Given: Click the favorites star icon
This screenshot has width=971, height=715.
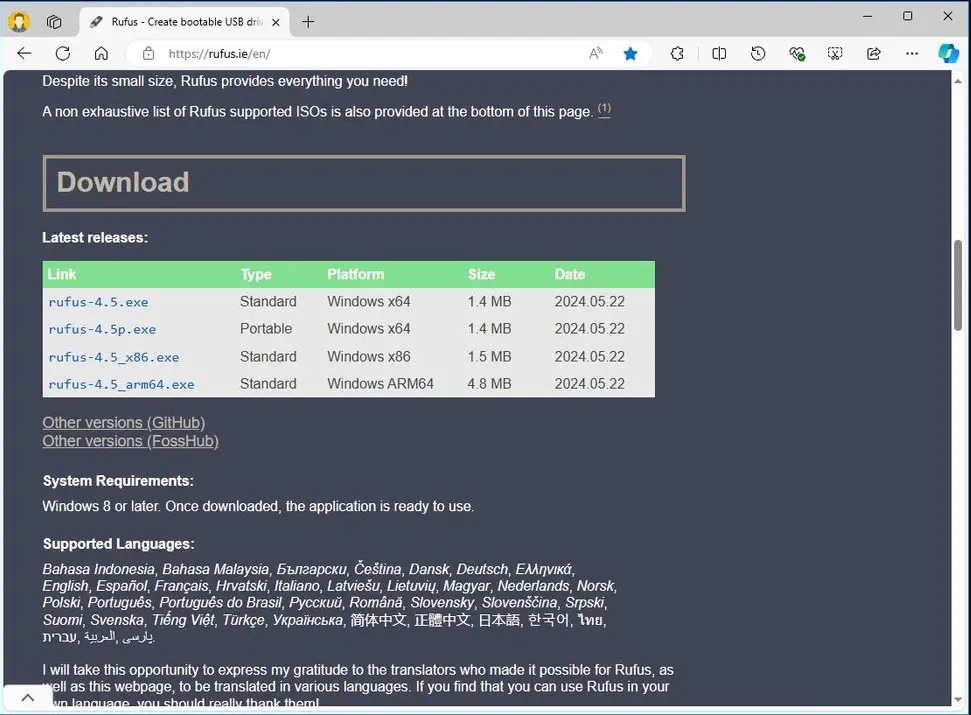Looking at the screenshot, I should coord(630,54).
